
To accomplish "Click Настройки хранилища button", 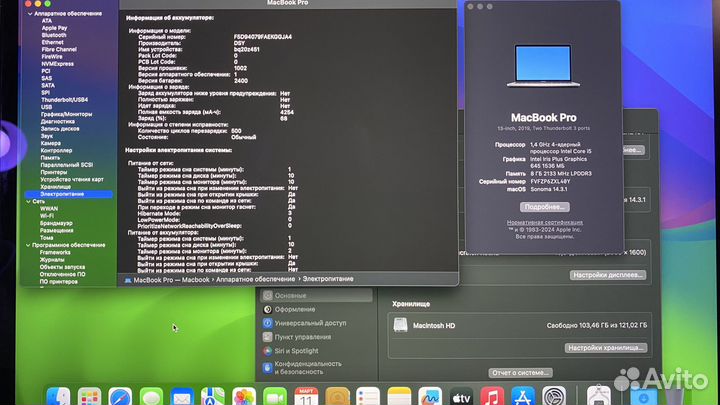I will (606, 348).
